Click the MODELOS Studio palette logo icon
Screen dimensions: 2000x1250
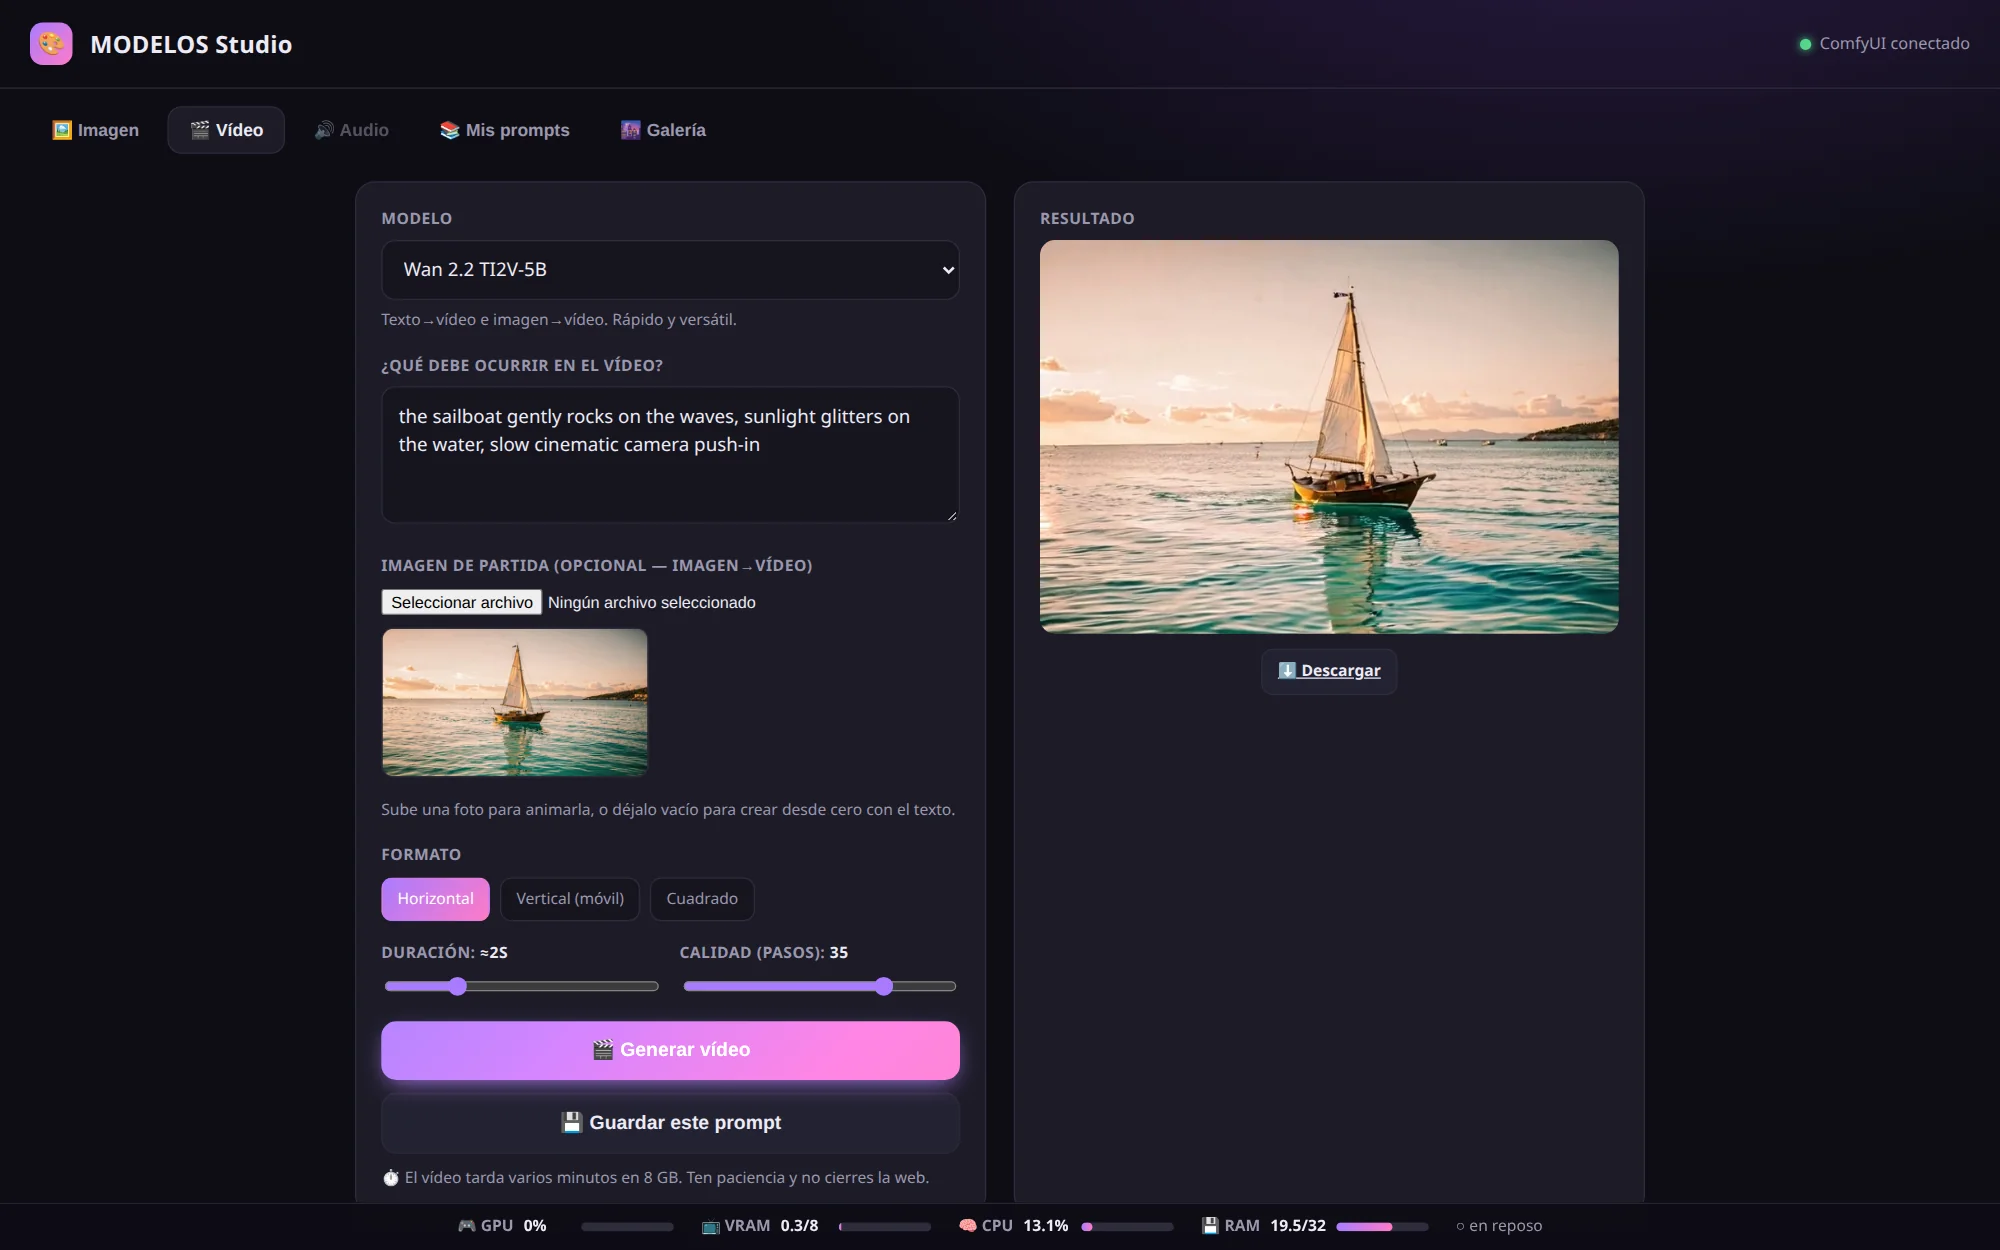click(x=51, y=44)
